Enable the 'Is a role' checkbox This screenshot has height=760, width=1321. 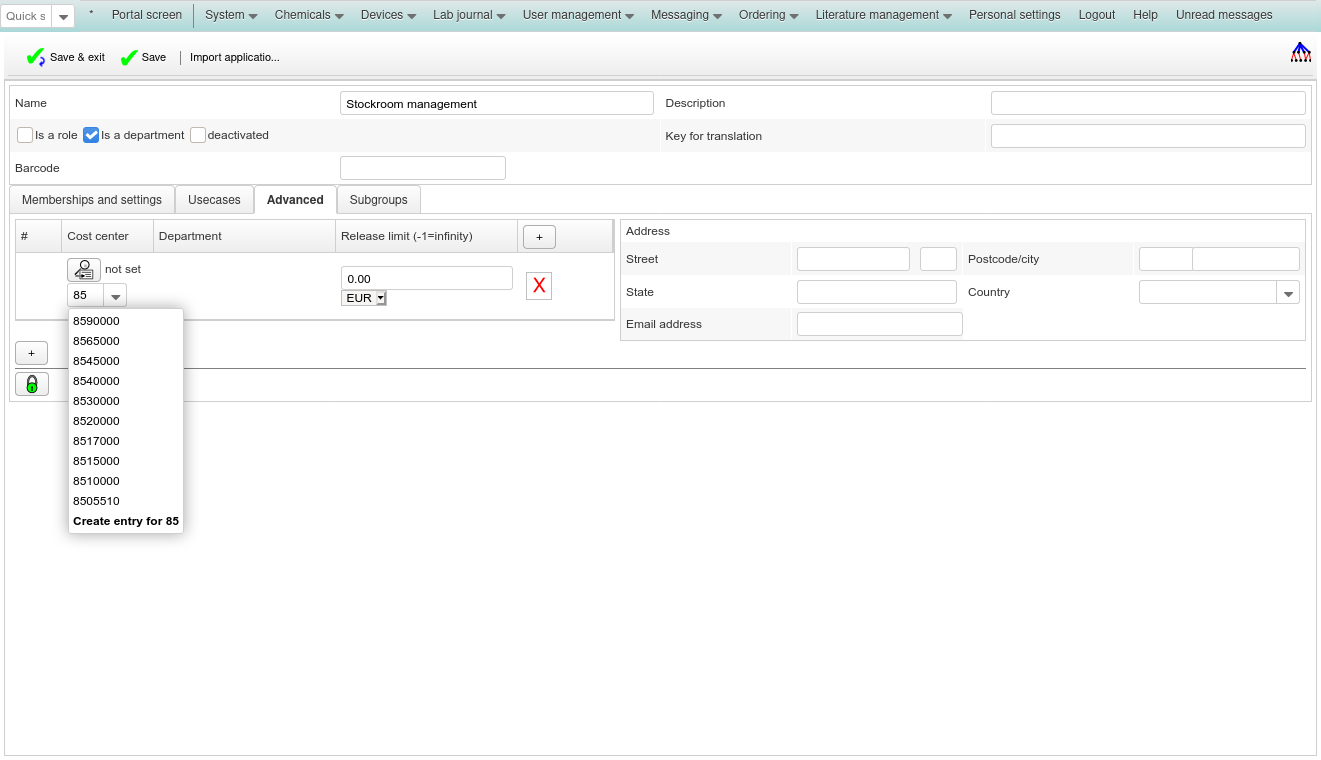(25, 135)
